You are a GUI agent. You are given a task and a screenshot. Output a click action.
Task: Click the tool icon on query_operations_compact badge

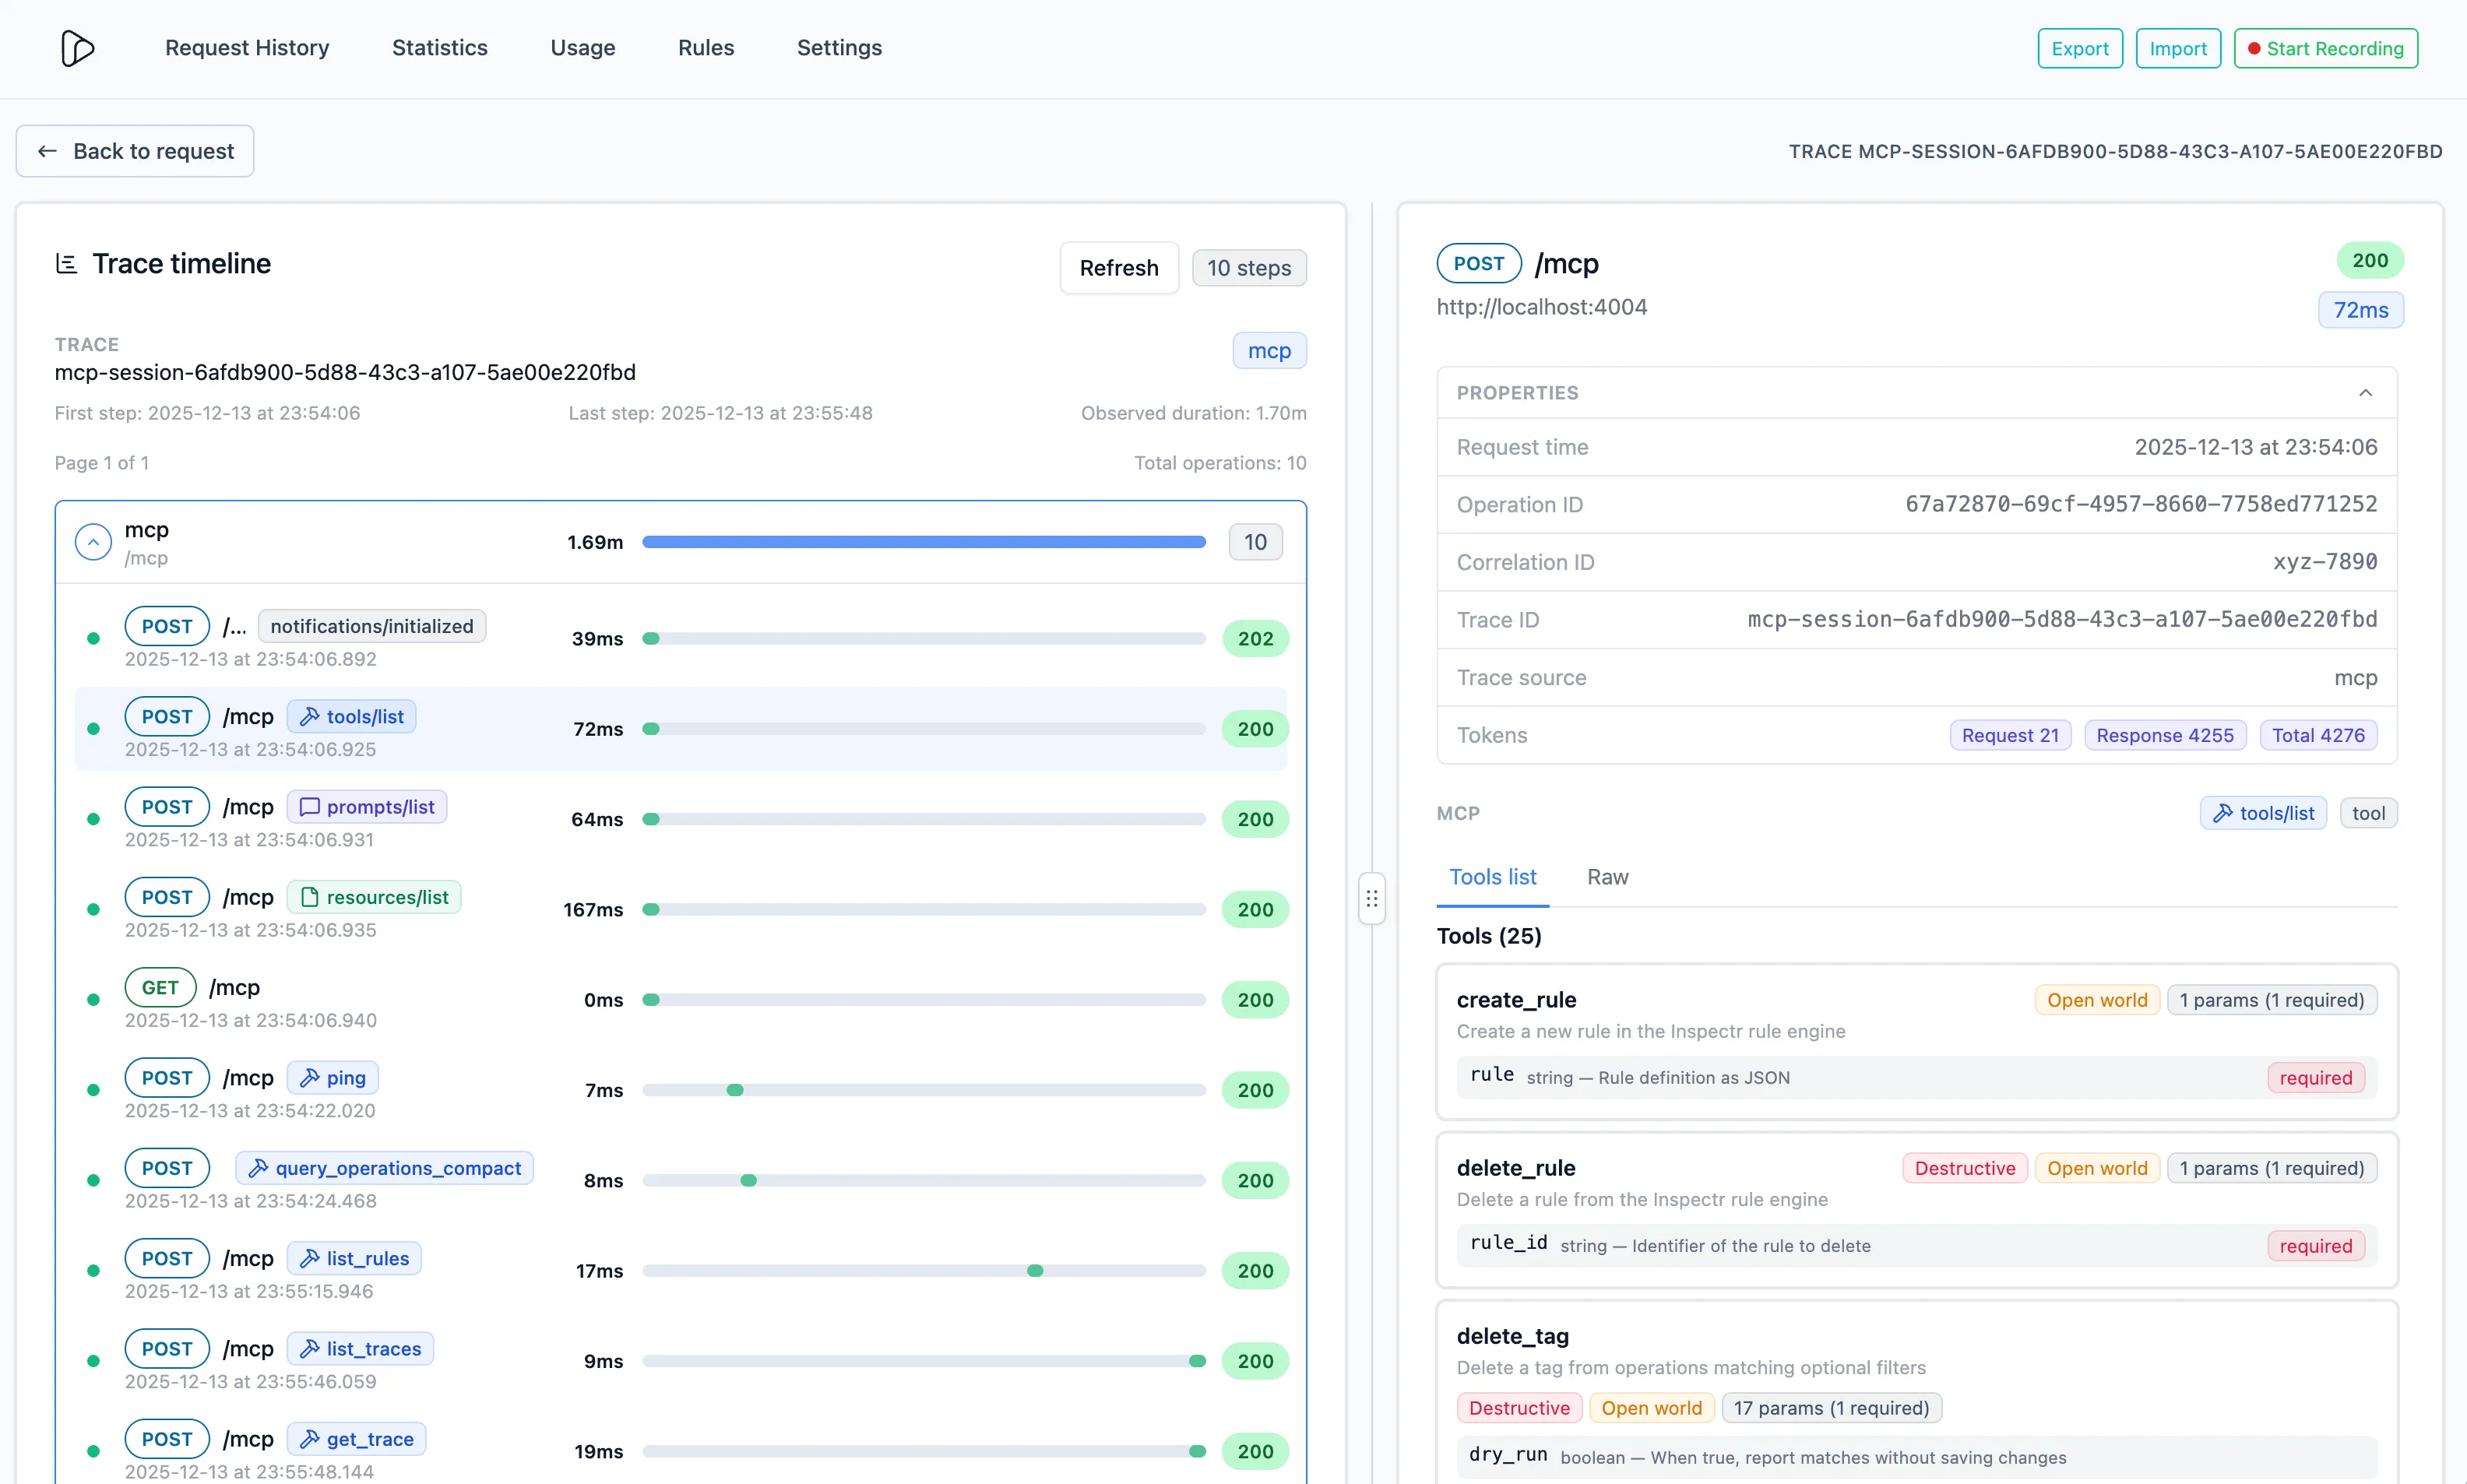[259, 1167]
